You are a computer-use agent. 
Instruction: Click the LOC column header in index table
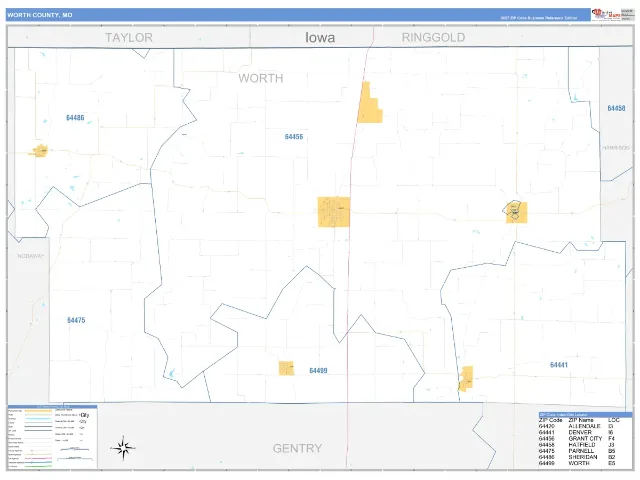pos(614,420)
